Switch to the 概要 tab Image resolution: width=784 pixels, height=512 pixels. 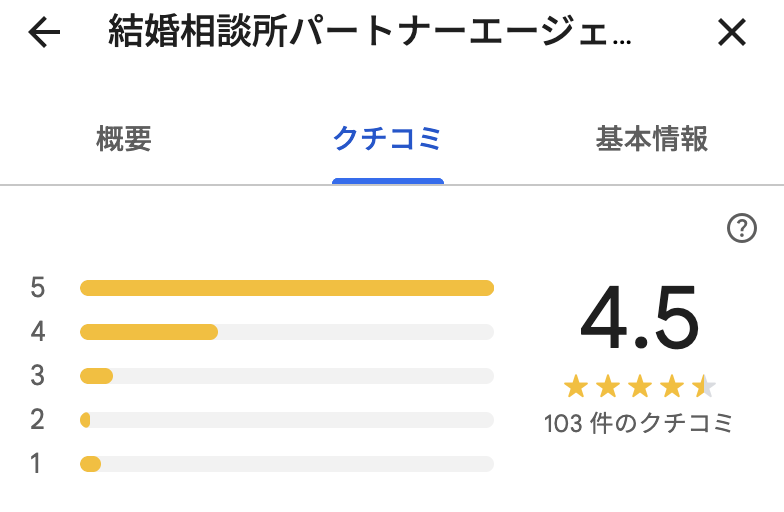click(124, 139)
